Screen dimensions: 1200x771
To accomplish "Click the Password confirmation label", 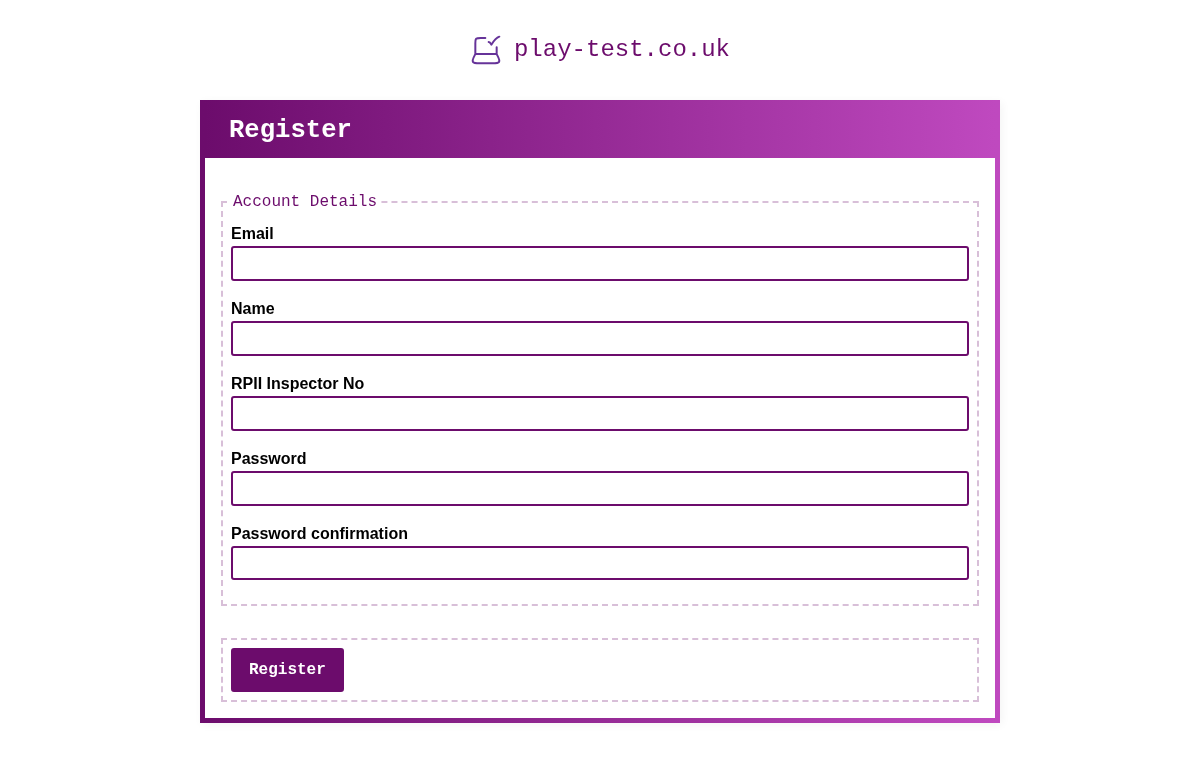I will (319, 533).
